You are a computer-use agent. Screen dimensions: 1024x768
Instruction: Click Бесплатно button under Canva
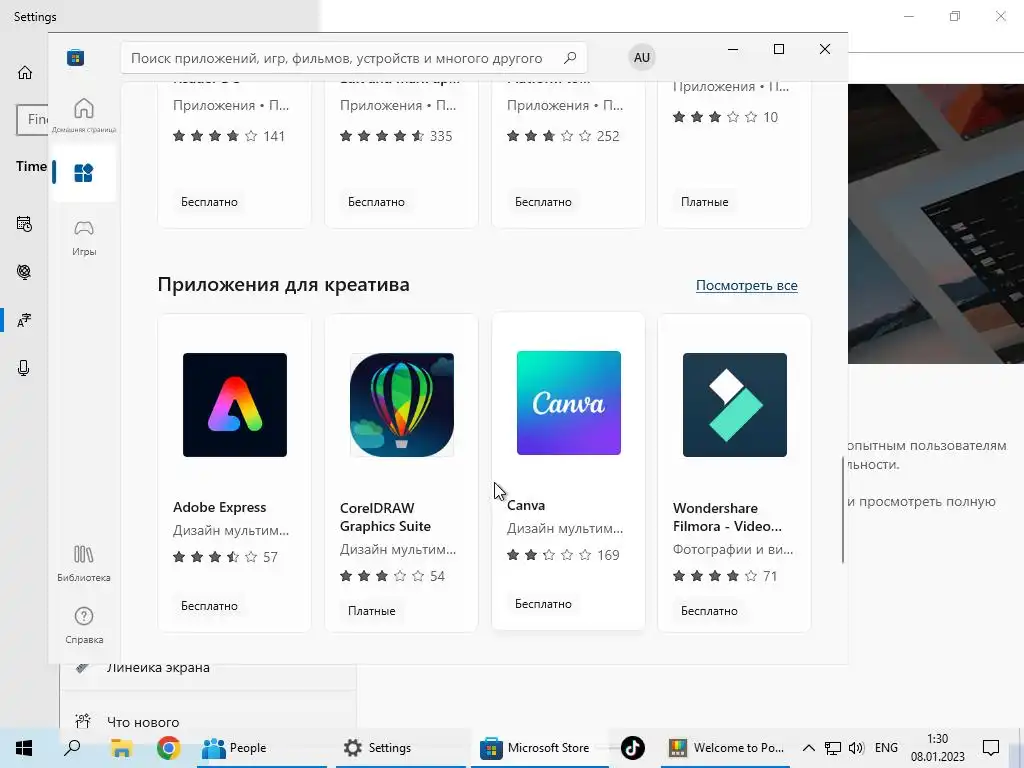click(543, 604)
